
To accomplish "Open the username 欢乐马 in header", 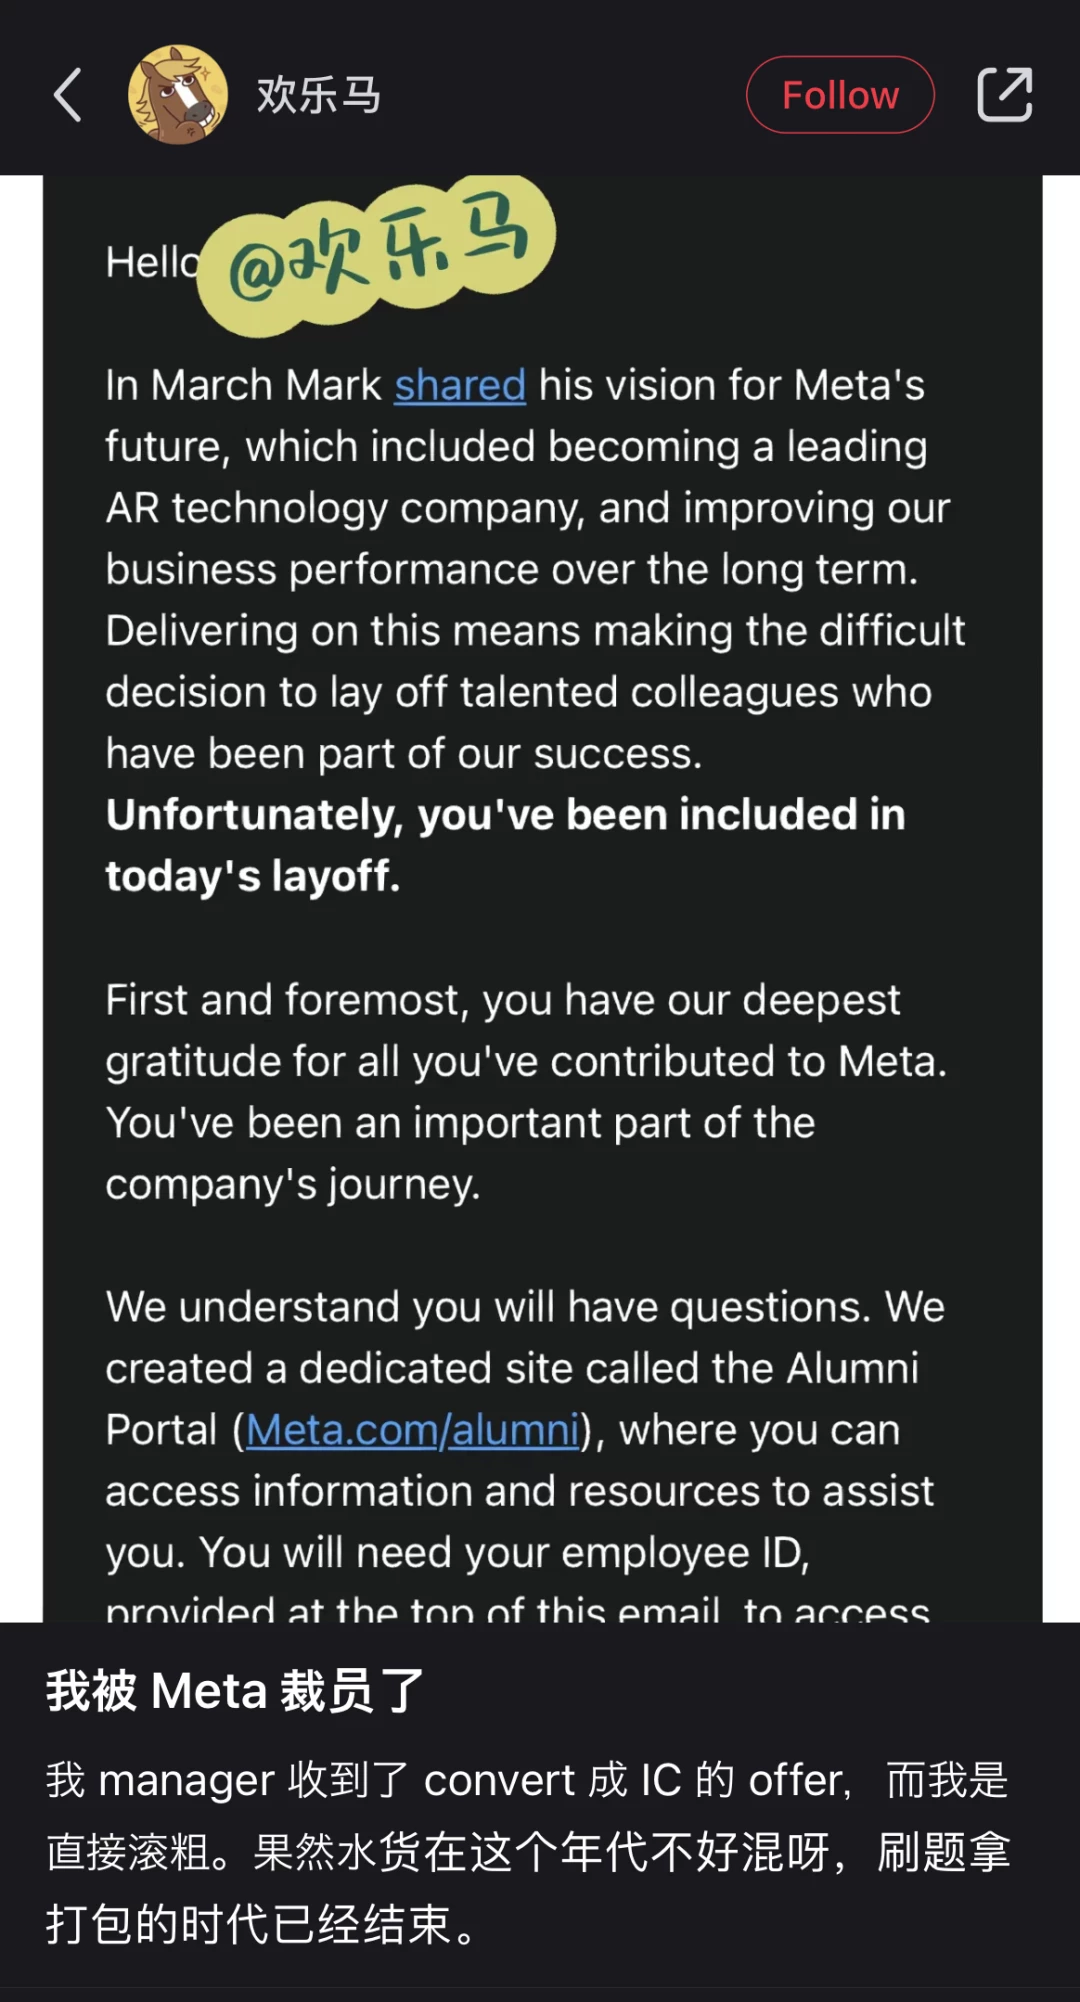I will point(318,95).
